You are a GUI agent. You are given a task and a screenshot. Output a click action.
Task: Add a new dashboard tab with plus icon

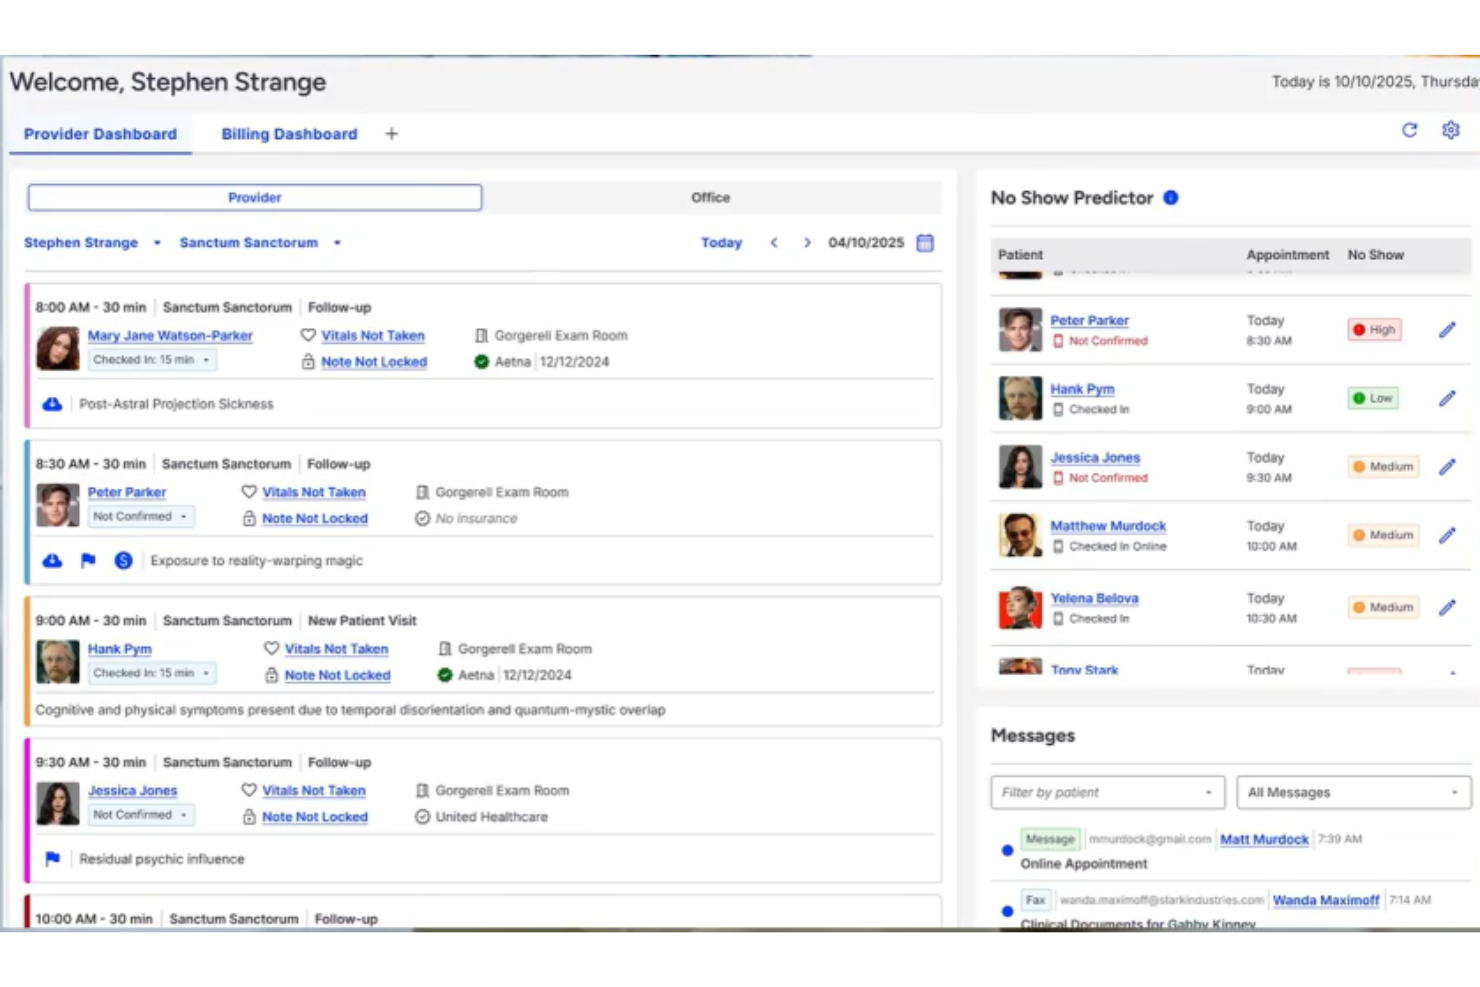pos(391,134)
